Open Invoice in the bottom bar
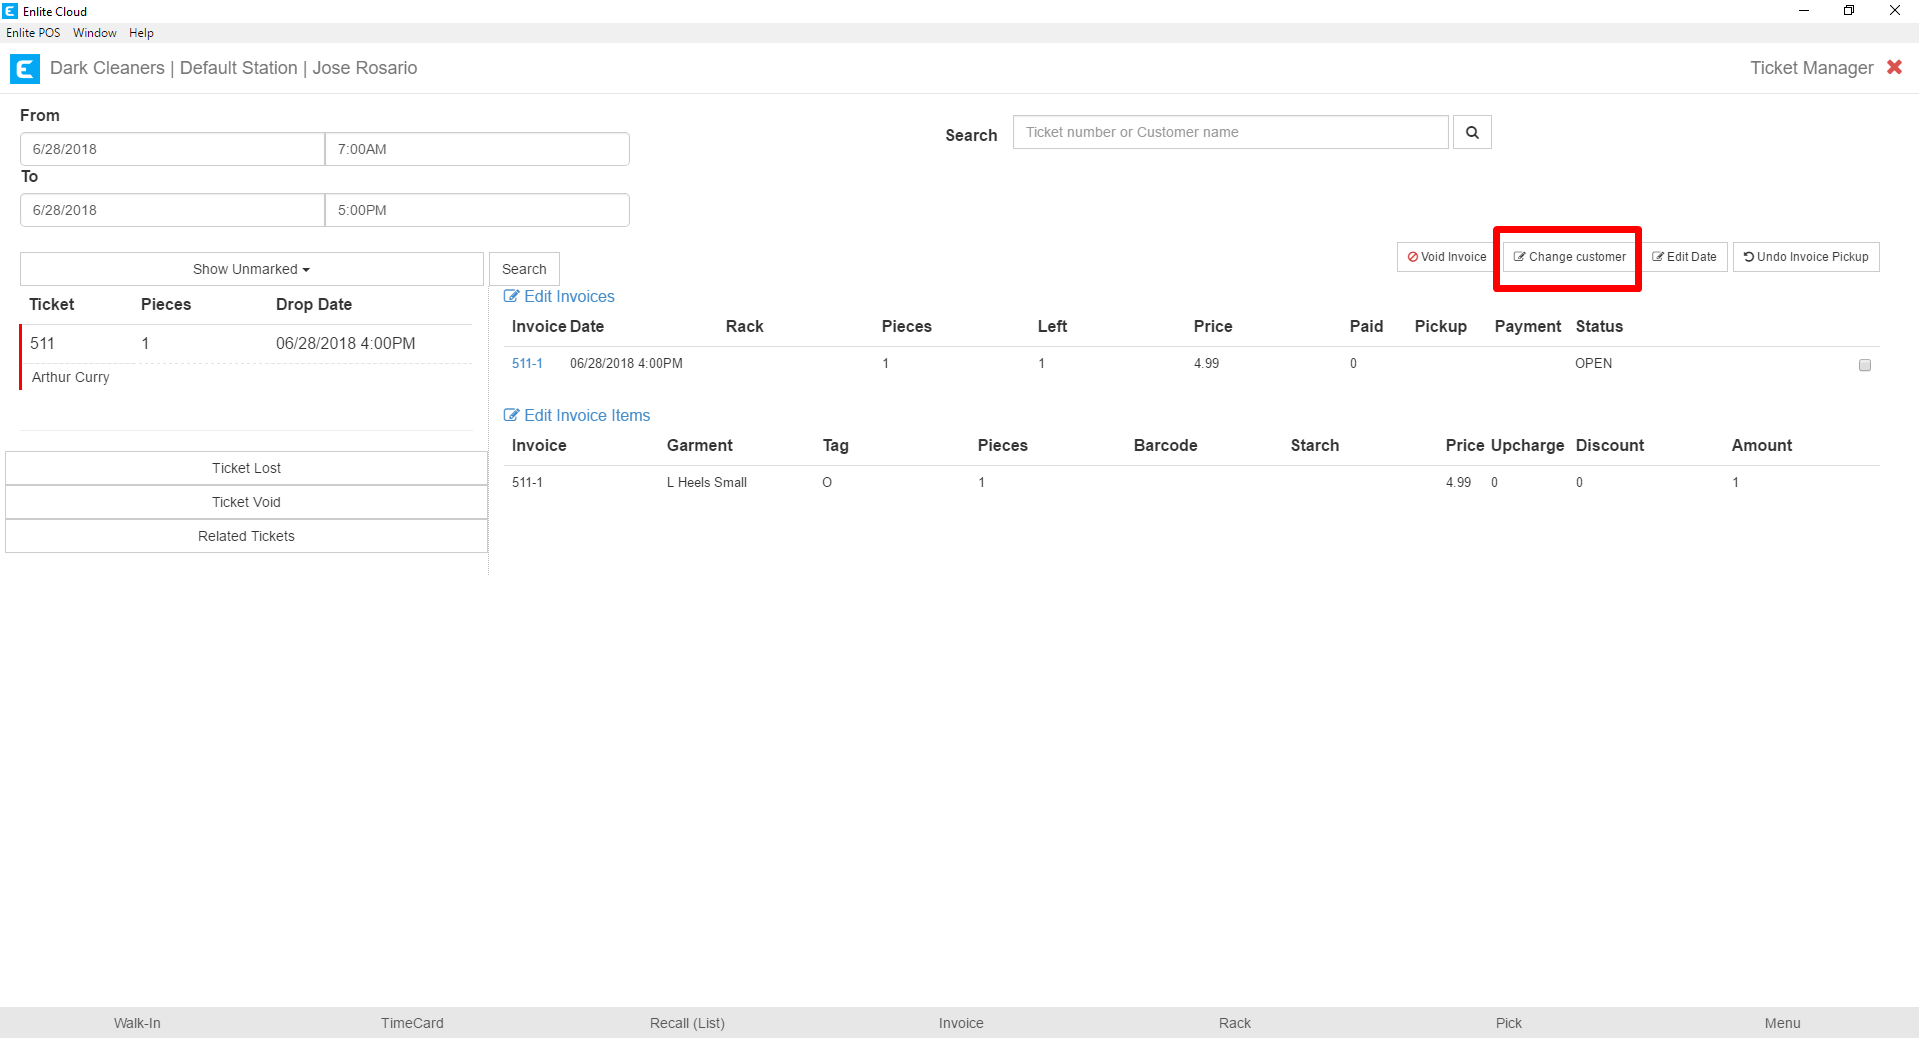 pyautogui.click(x=961, y=1023)
